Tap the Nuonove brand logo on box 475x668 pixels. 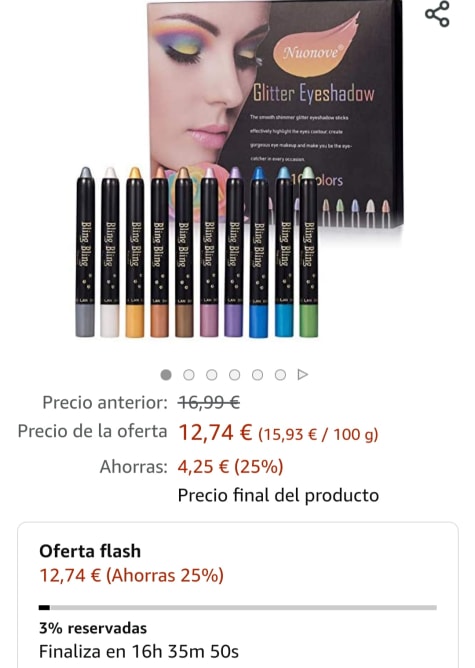coord(312,52)
